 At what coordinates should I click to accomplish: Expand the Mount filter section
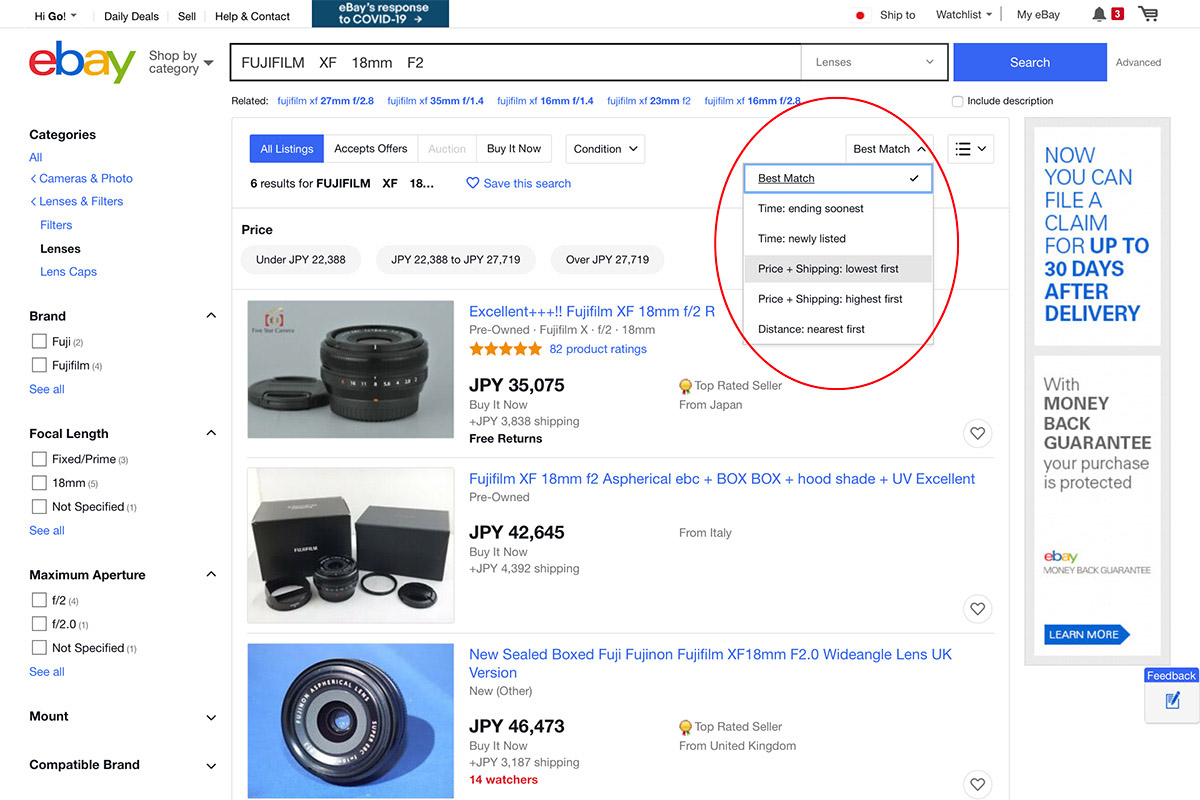(211, 717)
